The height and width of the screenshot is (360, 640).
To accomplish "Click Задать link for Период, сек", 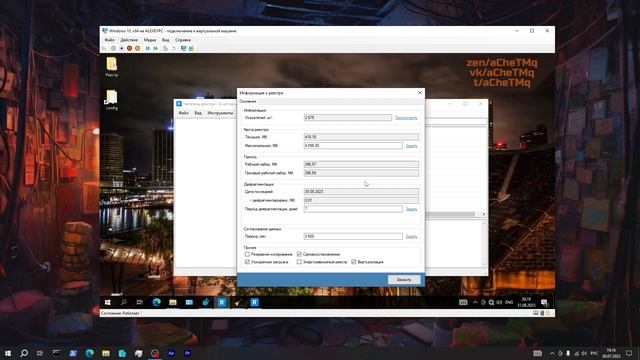I will coord(411,236).
